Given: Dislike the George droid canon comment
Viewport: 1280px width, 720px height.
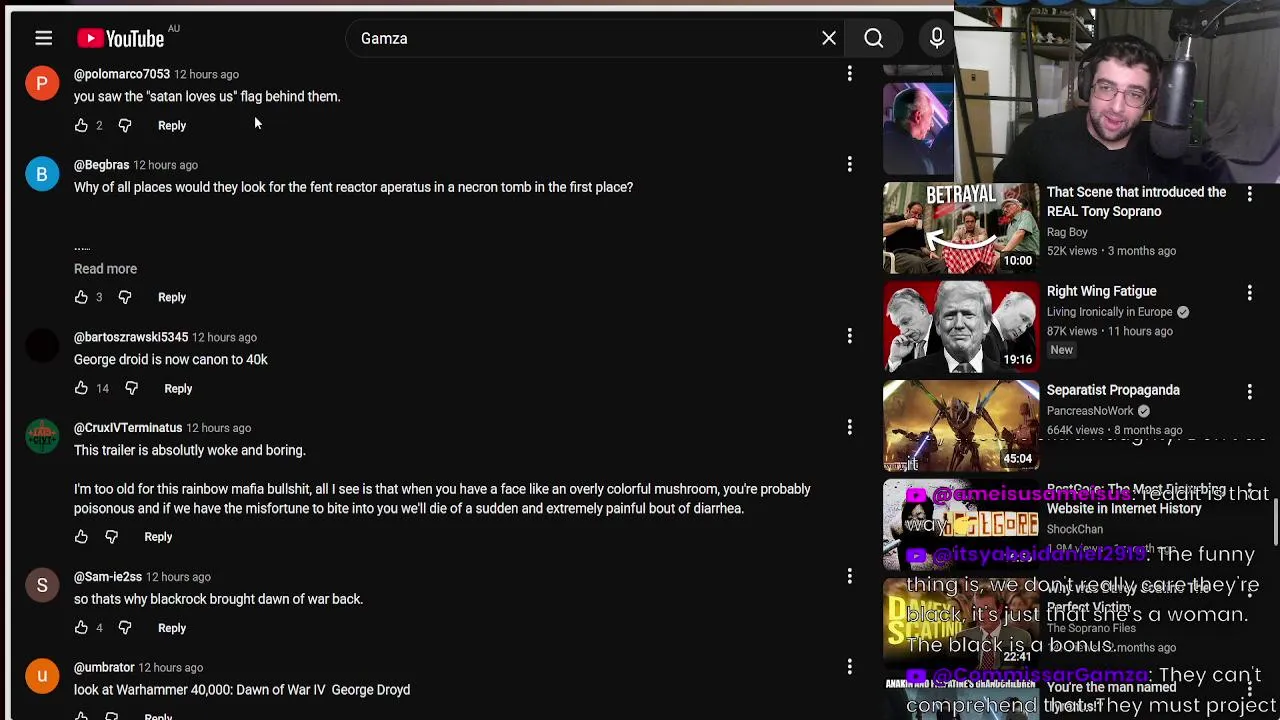Looking at the screenshot, I should point(131,388).
